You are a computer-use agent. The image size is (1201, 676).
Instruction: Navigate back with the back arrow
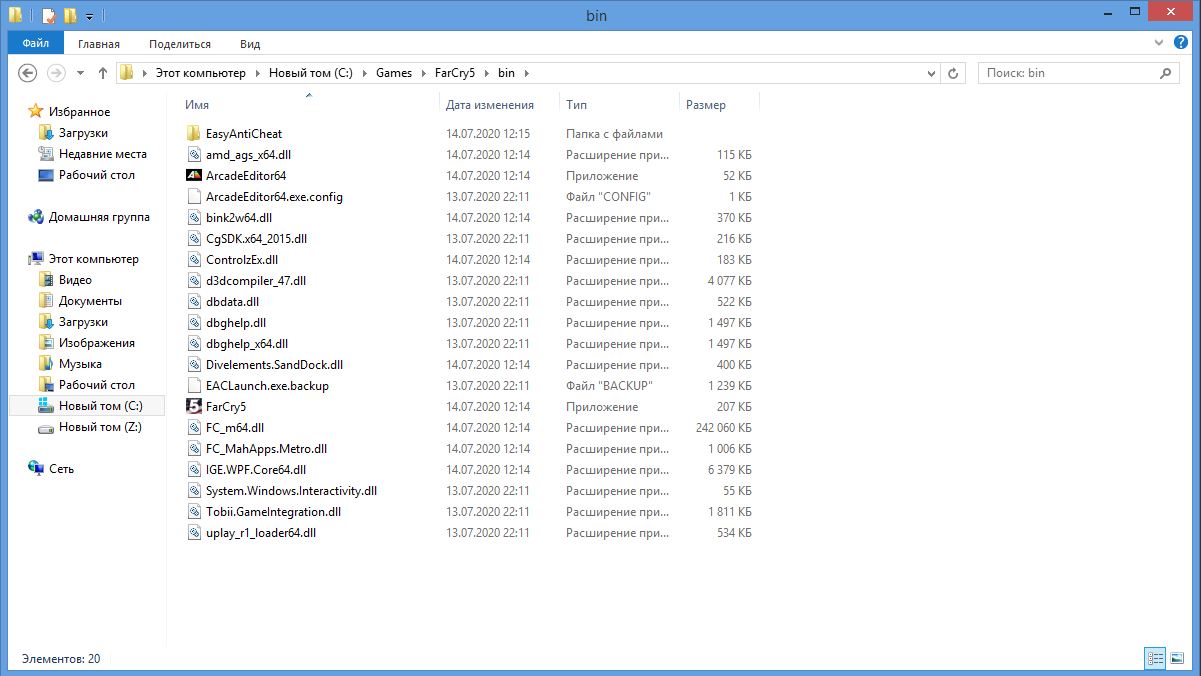tap(28, 73)
